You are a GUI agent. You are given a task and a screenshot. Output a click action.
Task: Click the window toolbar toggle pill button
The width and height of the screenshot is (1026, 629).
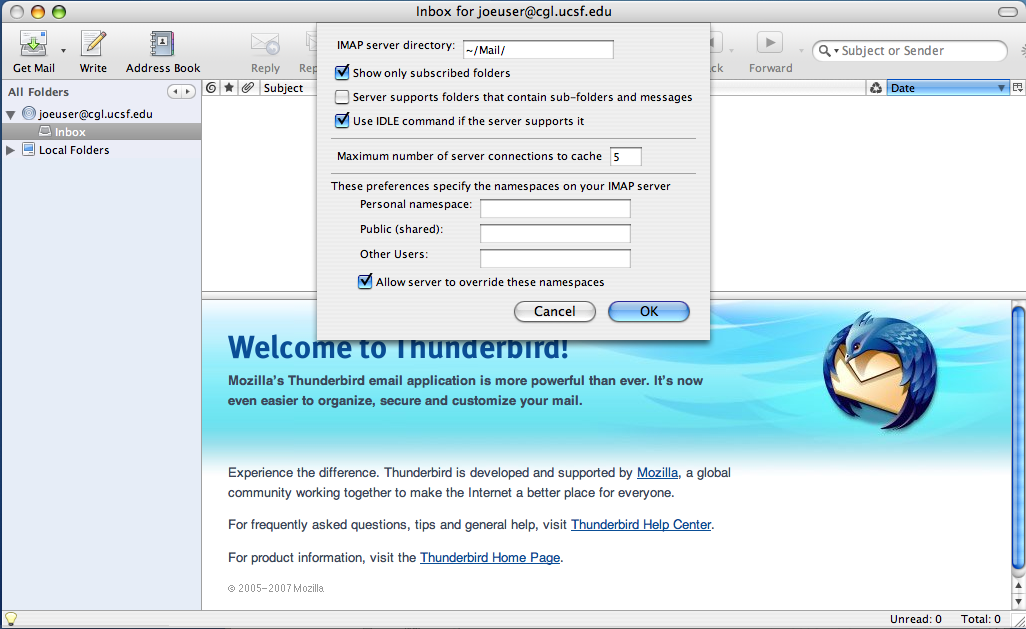tap(1007, 12)
